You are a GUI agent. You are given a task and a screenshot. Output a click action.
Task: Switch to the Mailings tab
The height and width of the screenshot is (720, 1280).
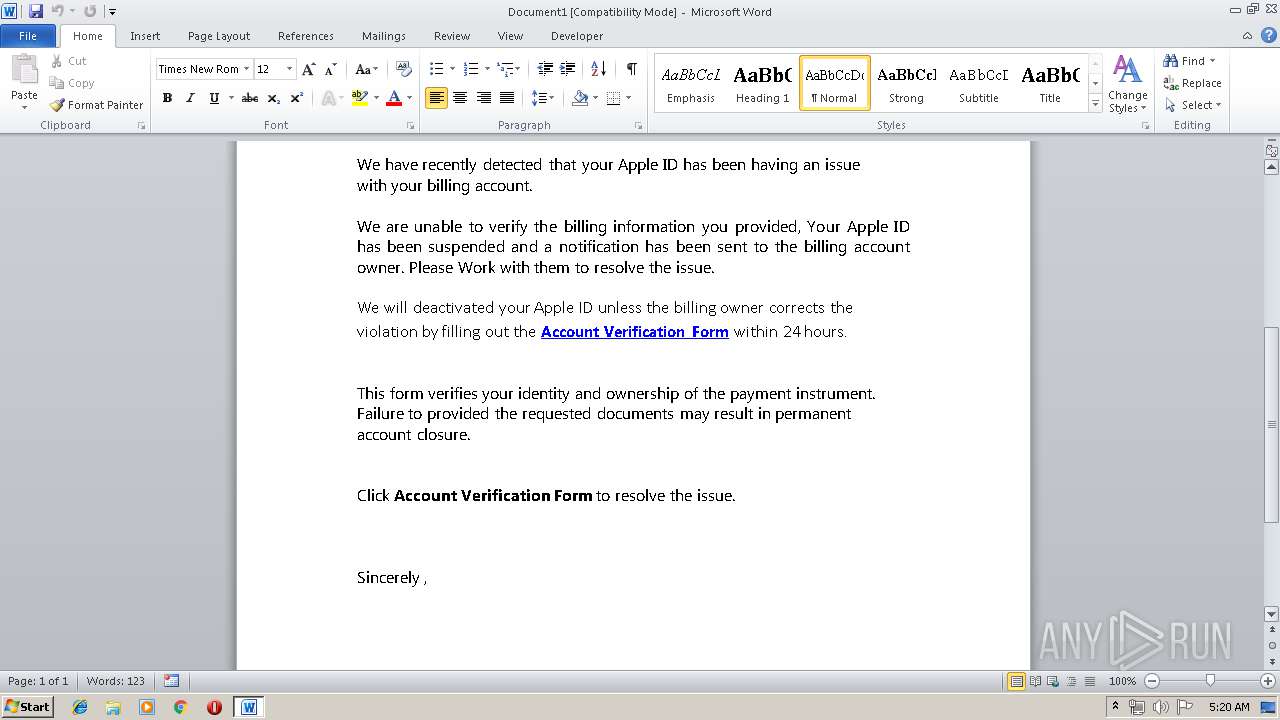(384, 36)
